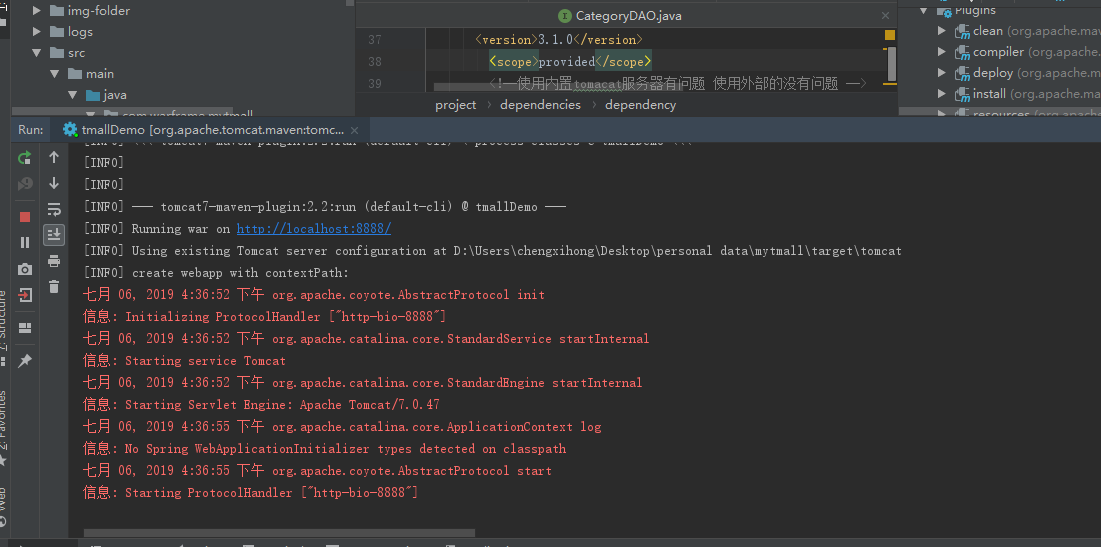This screenshot has width=1101, height=547.
Task: Select the java source folder
Action: [114, 95]
